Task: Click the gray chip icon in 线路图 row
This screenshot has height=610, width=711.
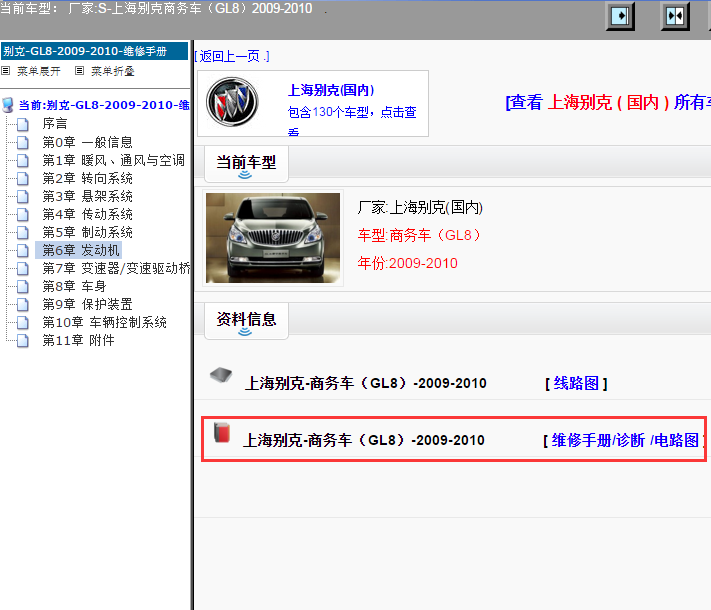Action: tap(221, 375)
